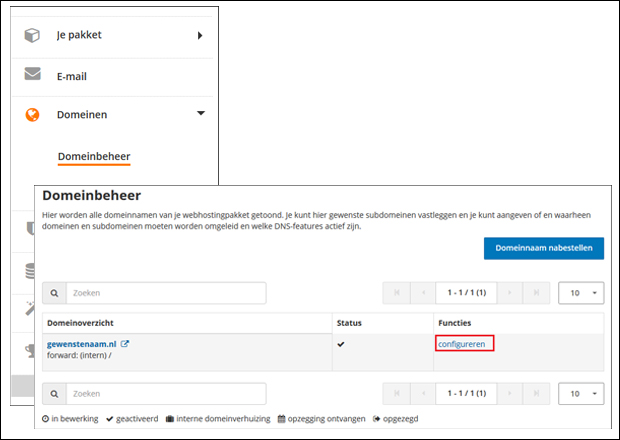
Task: Focus the upper Zoeken search field
Action: (x=166, y=293)
